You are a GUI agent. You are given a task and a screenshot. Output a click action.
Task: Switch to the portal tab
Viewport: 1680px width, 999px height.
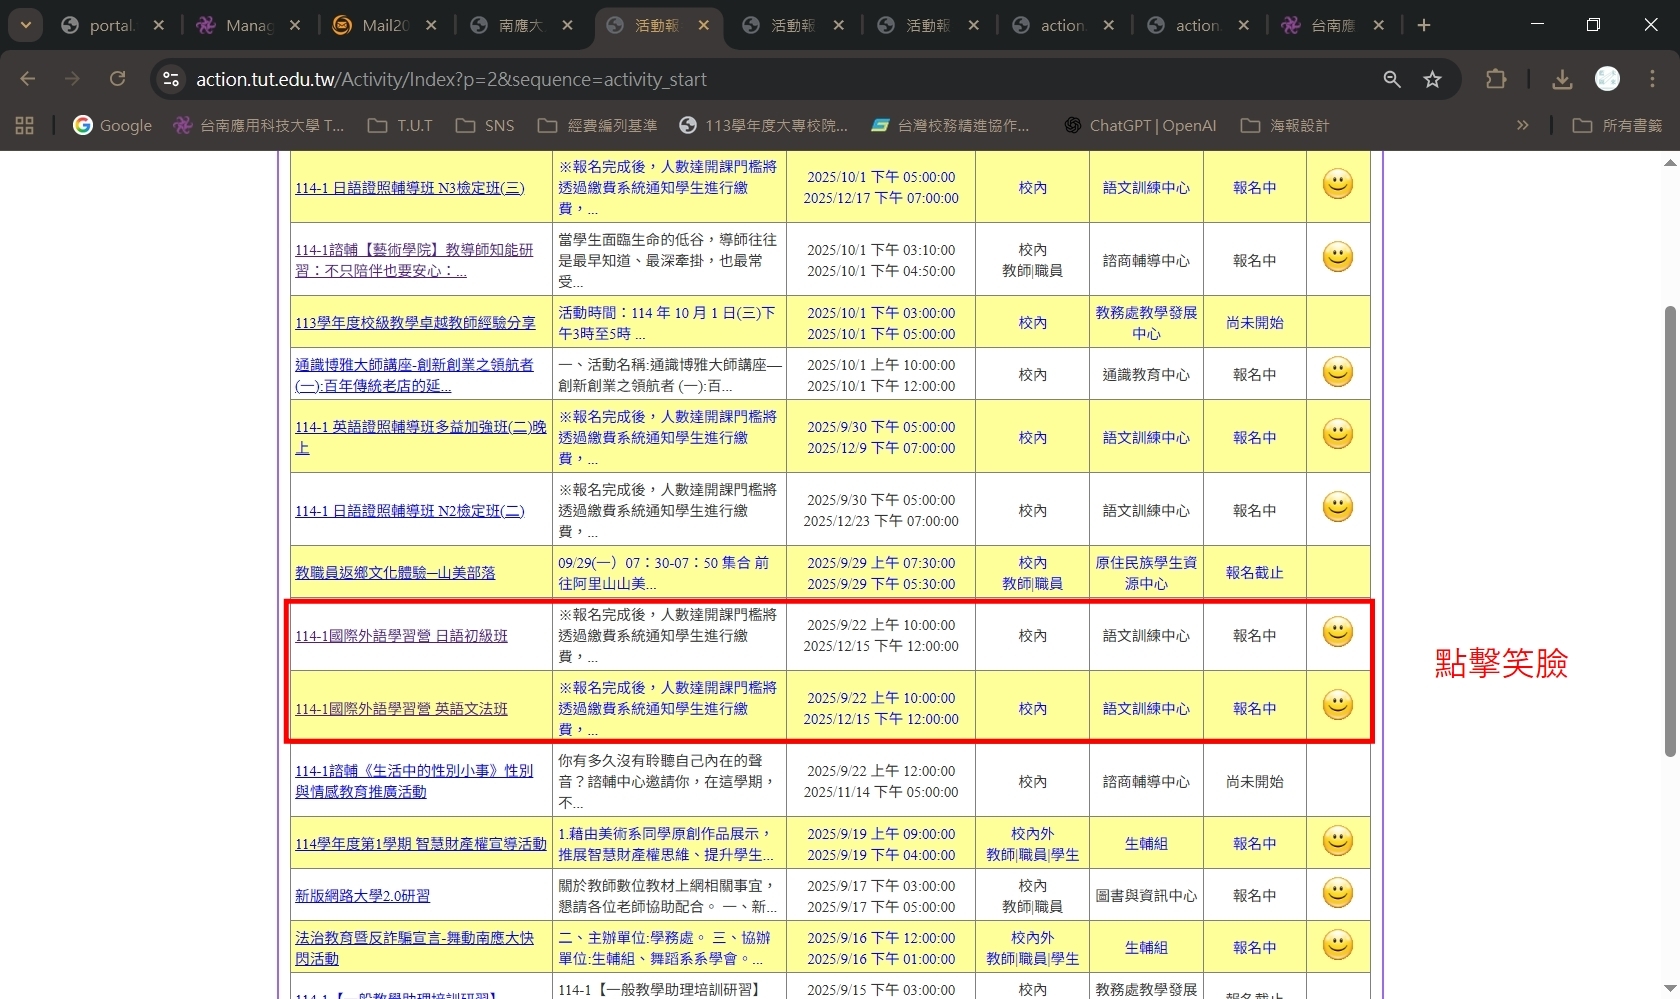click(110, 25)
